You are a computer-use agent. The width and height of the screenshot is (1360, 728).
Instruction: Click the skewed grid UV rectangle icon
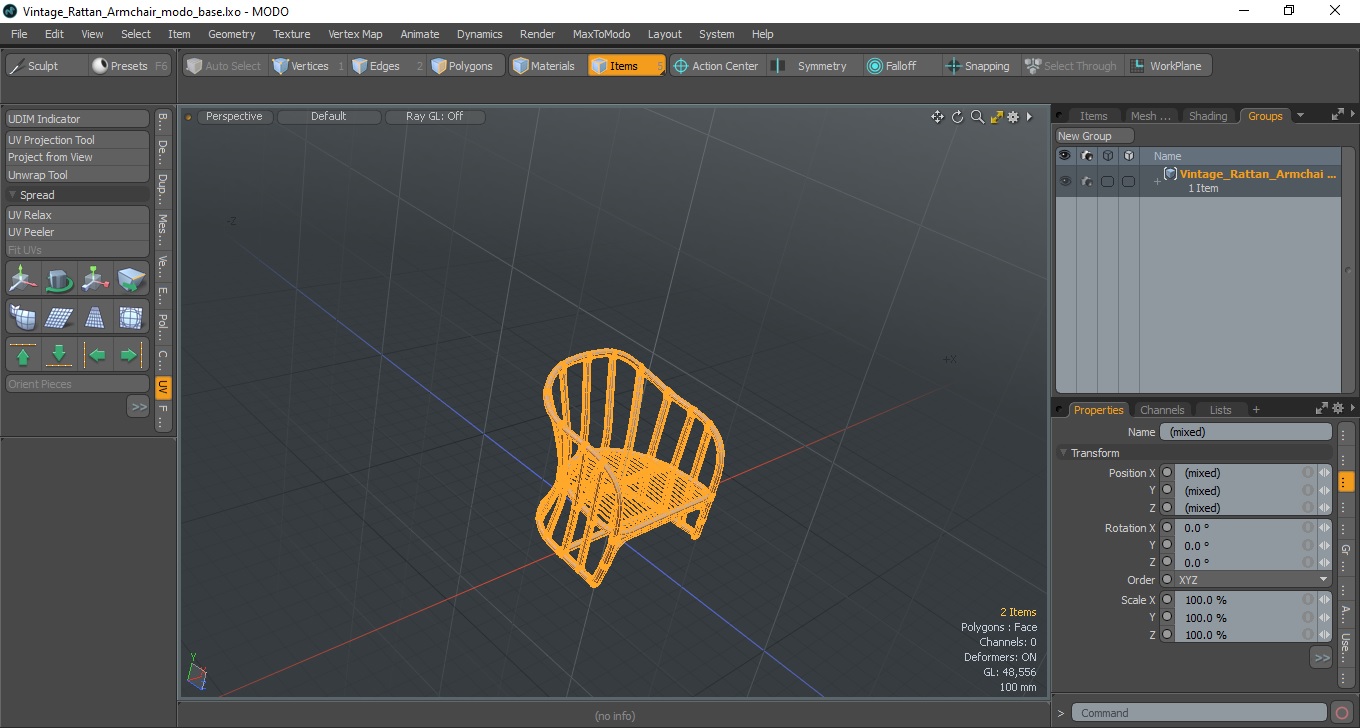(x=59, y=317)
